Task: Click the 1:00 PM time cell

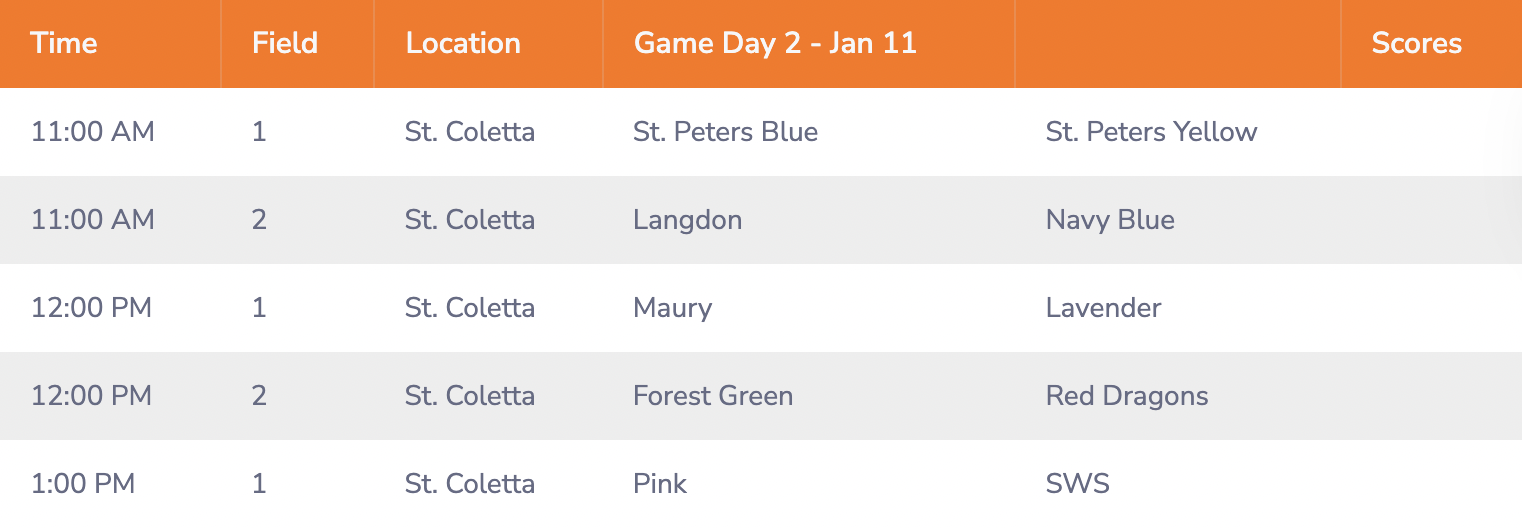Action: [x=83, y=484]
